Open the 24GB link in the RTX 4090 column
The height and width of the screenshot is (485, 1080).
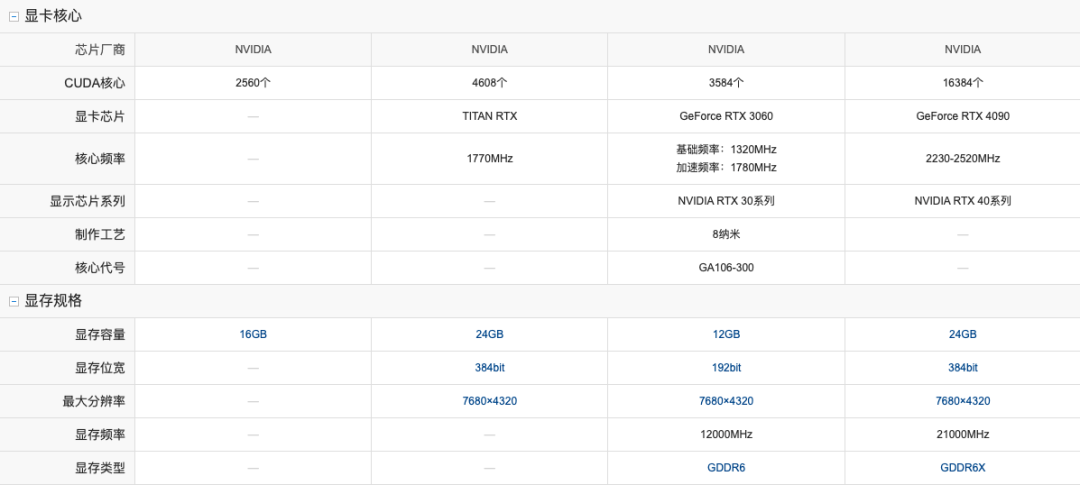pos(962,335)
